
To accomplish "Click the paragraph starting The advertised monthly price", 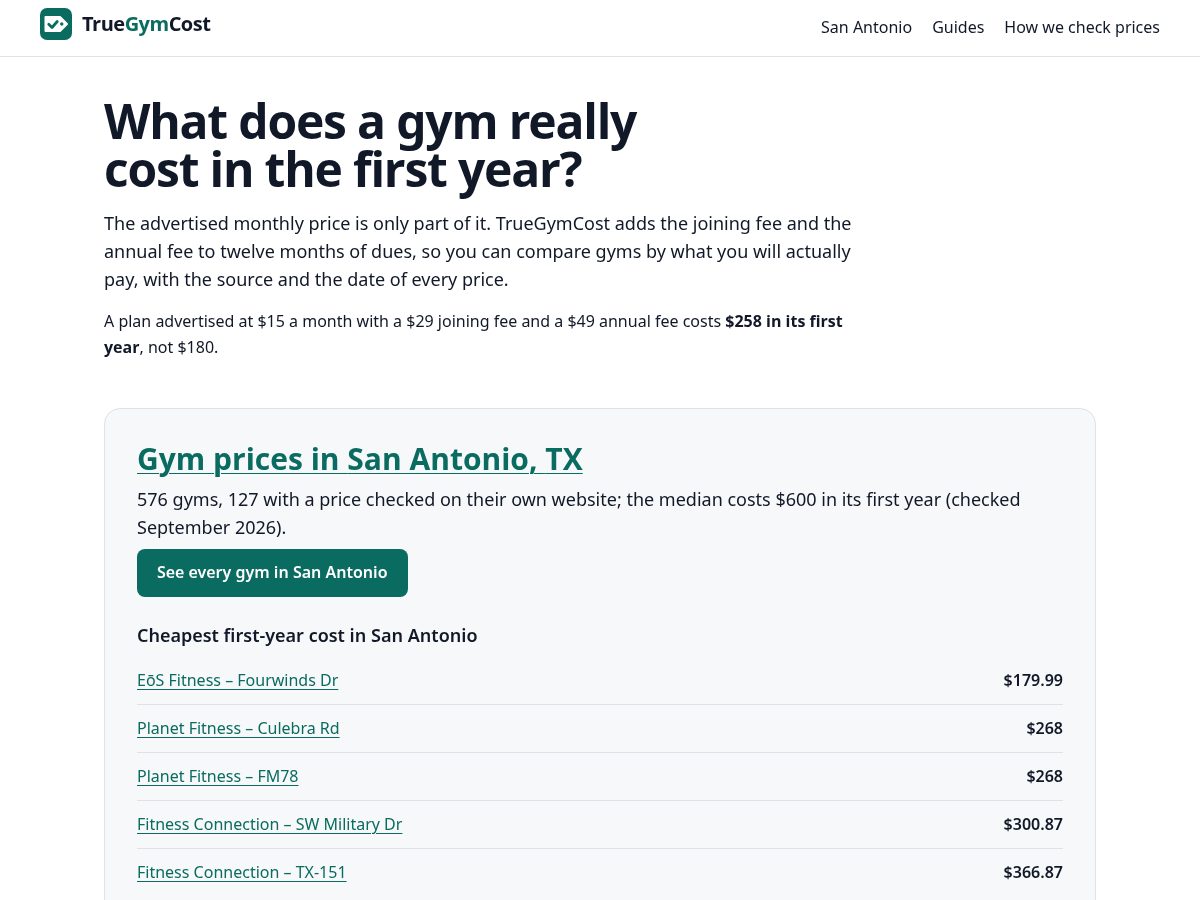I will 478,251.
